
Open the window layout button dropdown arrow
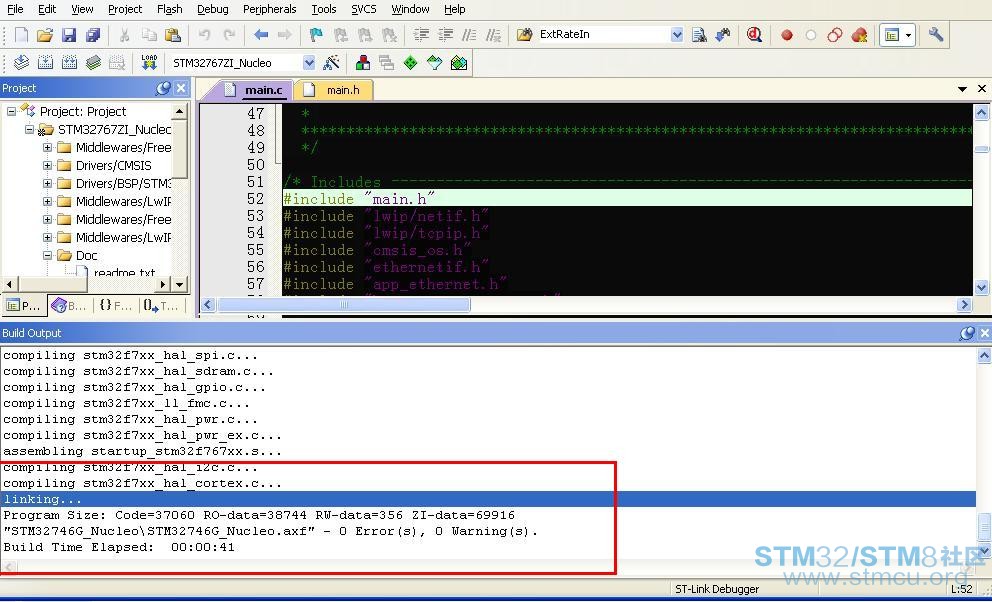click(x=908, y=35)
